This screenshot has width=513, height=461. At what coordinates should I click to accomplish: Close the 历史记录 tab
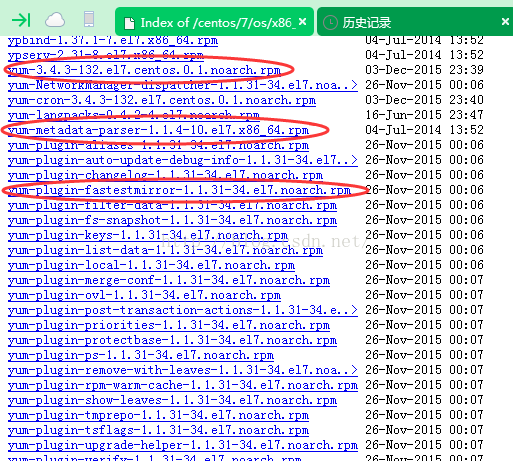[505, 22]
